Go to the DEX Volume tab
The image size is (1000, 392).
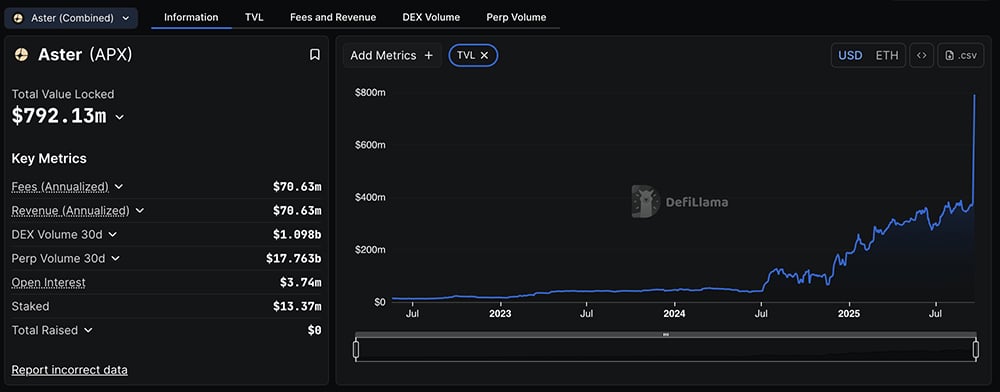point(431,17)
